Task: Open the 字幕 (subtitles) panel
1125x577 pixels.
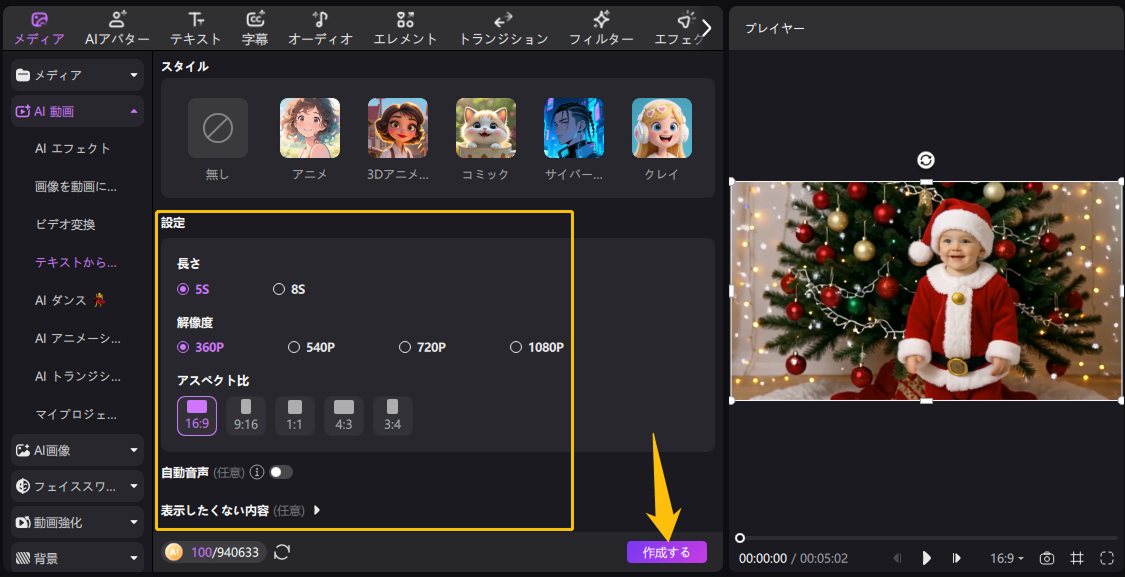Action: (257, 27)
